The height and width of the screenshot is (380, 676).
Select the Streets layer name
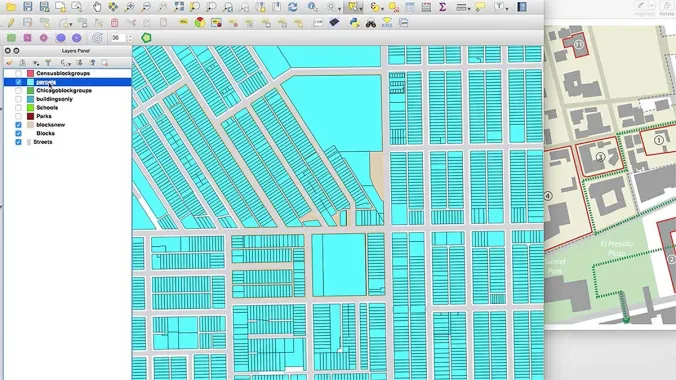pos(43,142)
